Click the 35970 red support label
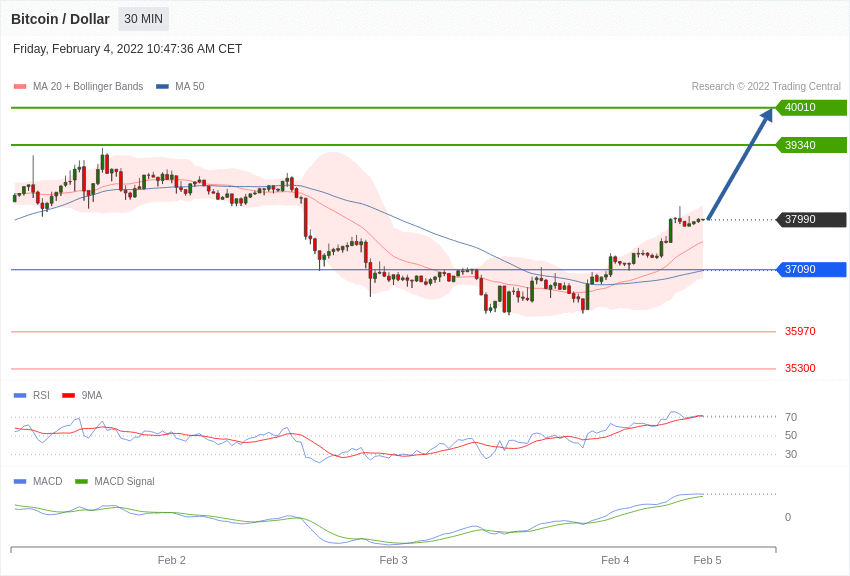Screen dimensions: 850x576 [x=800, y=331]
